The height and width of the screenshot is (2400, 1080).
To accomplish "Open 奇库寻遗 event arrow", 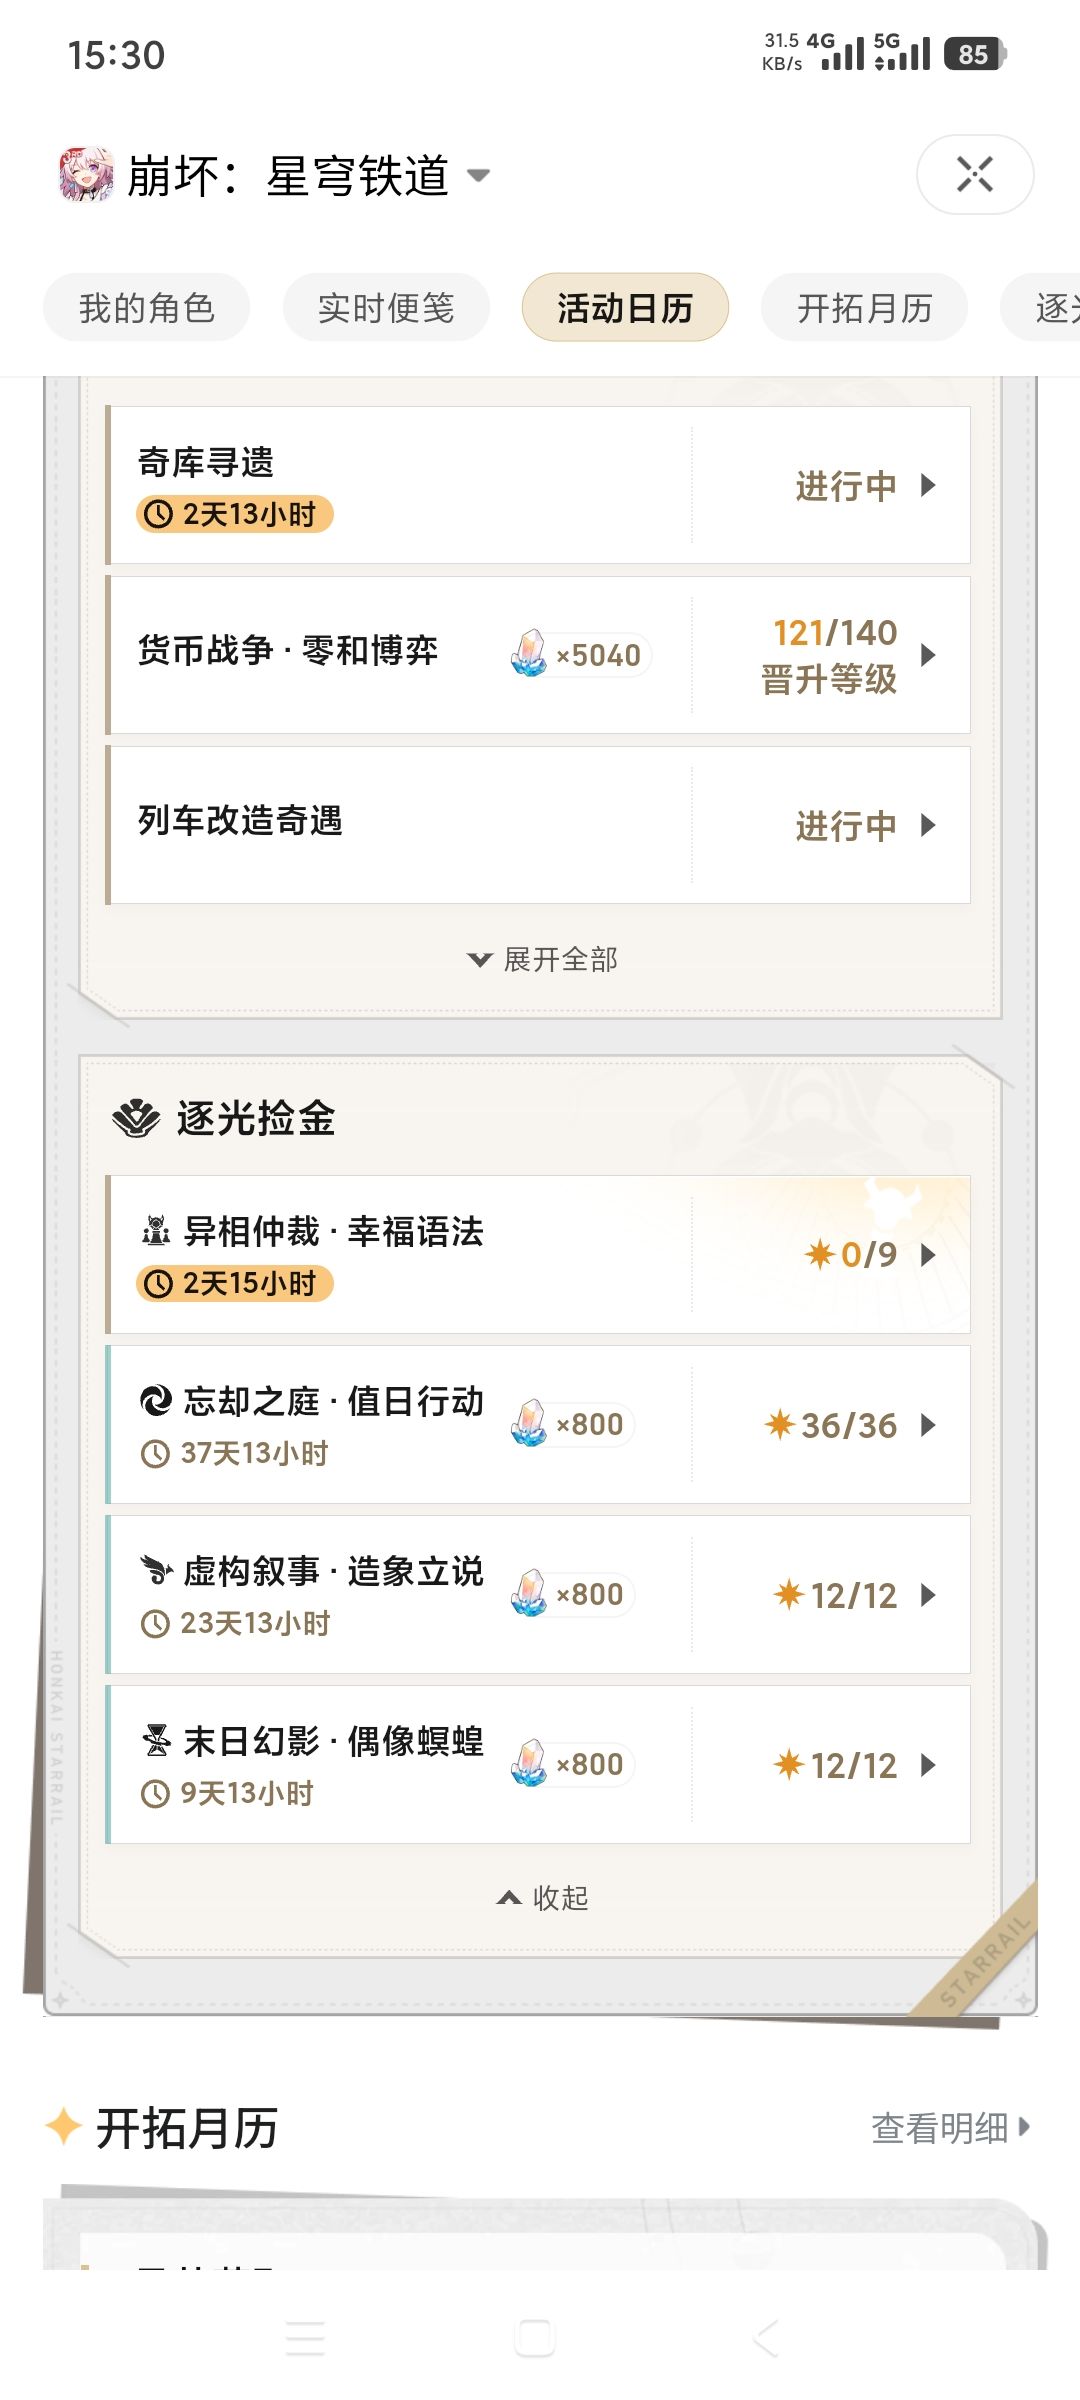I will (928, 485).
